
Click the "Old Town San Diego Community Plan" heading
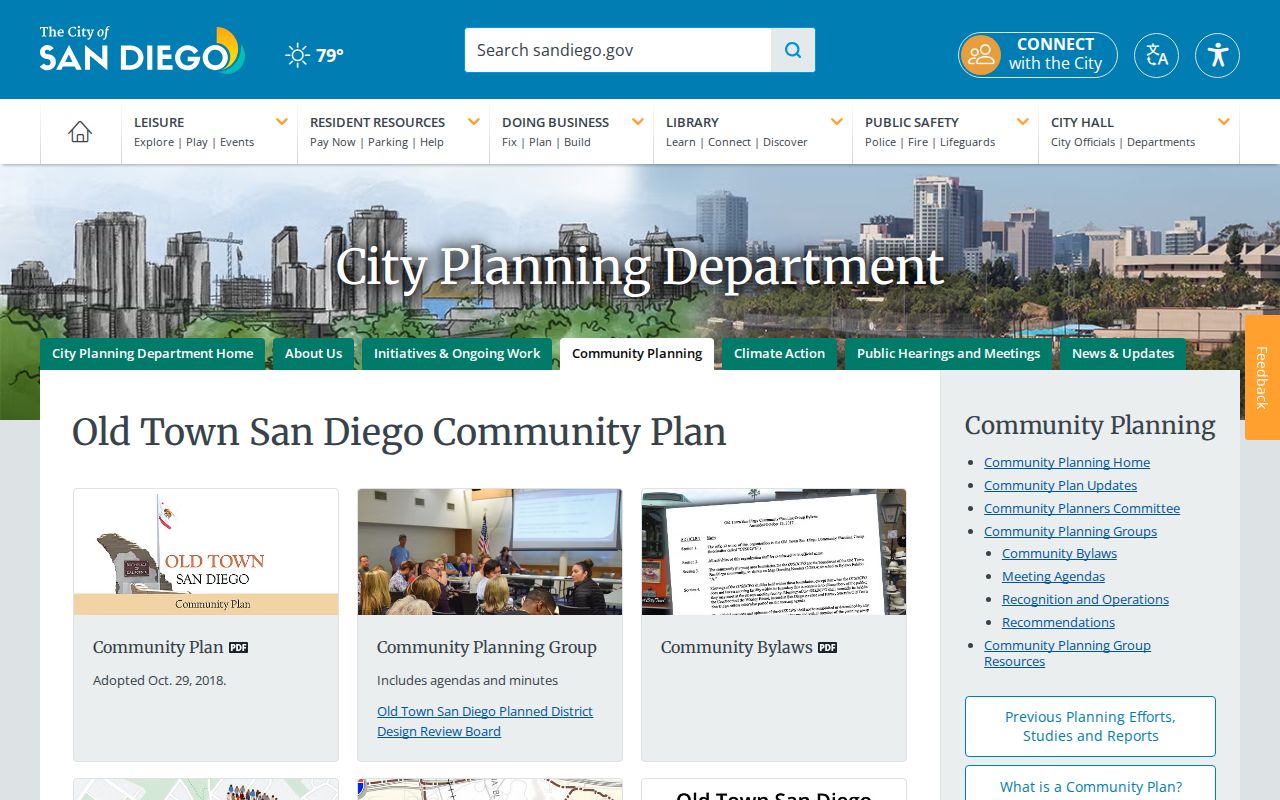click(399, 432)
